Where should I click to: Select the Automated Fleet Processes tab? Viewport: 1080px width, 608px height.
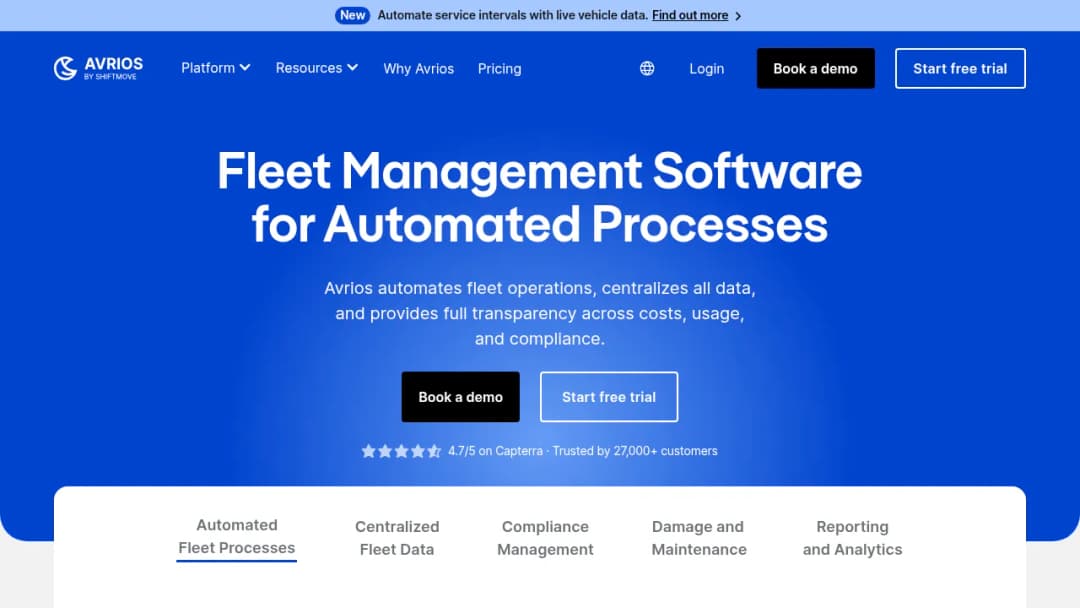[236, 536]
